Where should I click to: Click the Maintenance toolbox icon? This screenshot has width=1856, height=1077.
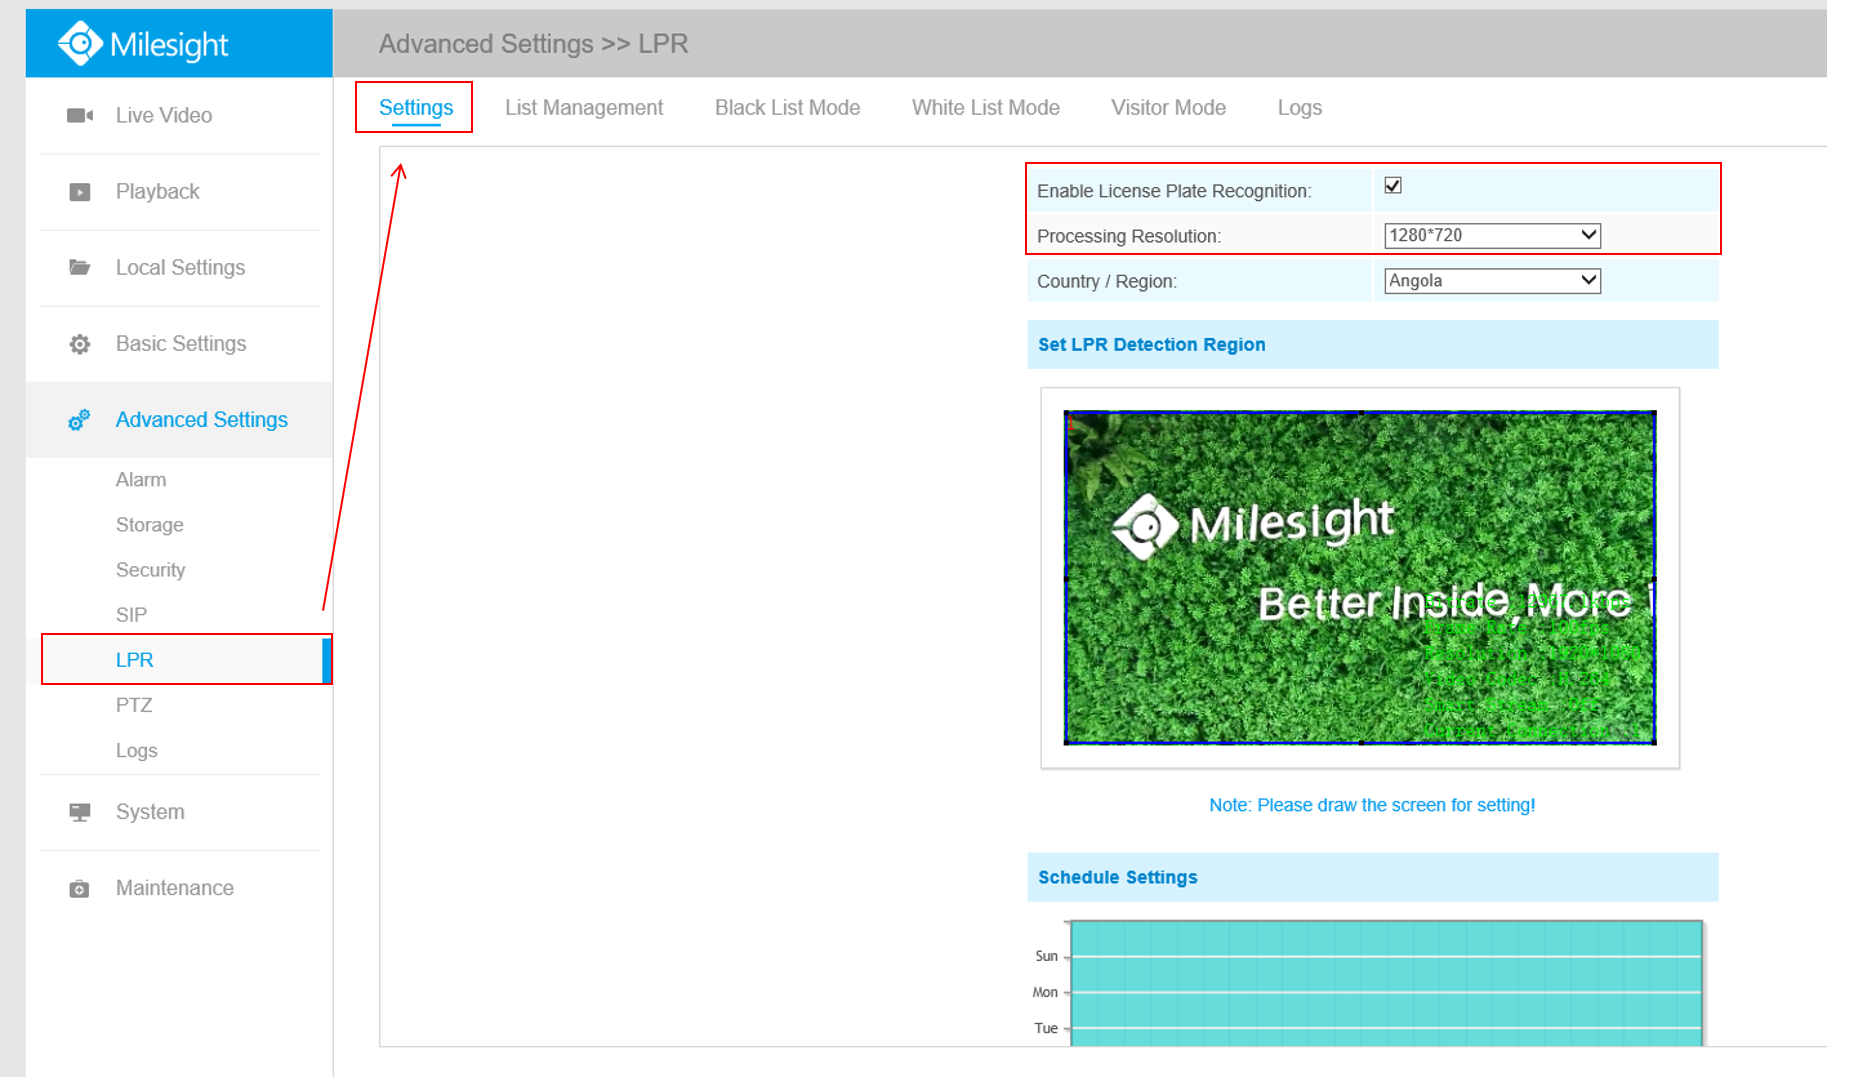80,888
